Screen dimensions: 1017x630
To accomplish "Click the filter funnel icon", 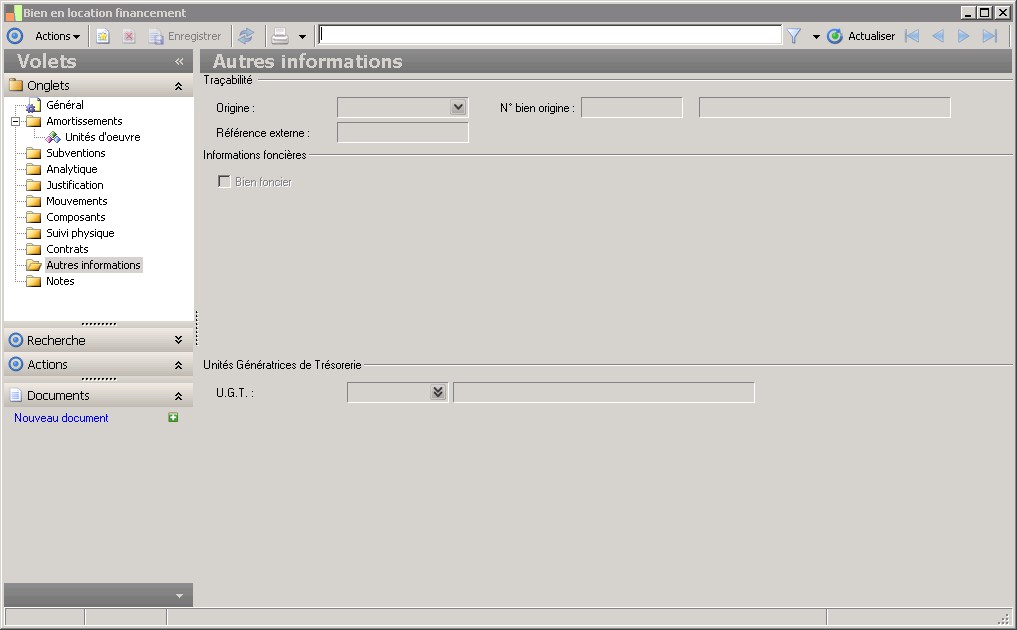I will click(x=794, y=36).
